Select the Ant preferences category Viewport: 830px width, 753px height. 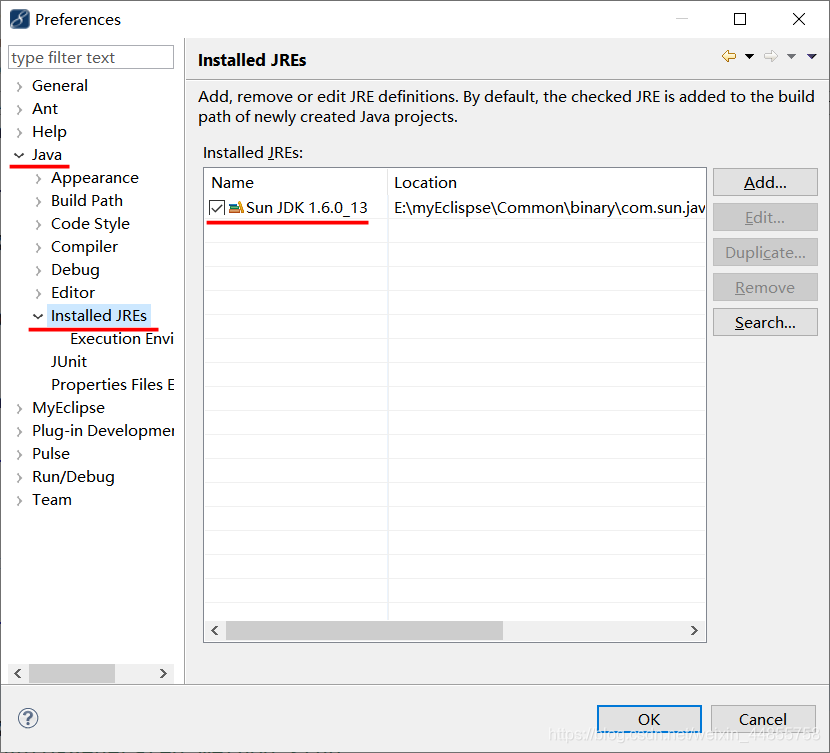(45, 108)
